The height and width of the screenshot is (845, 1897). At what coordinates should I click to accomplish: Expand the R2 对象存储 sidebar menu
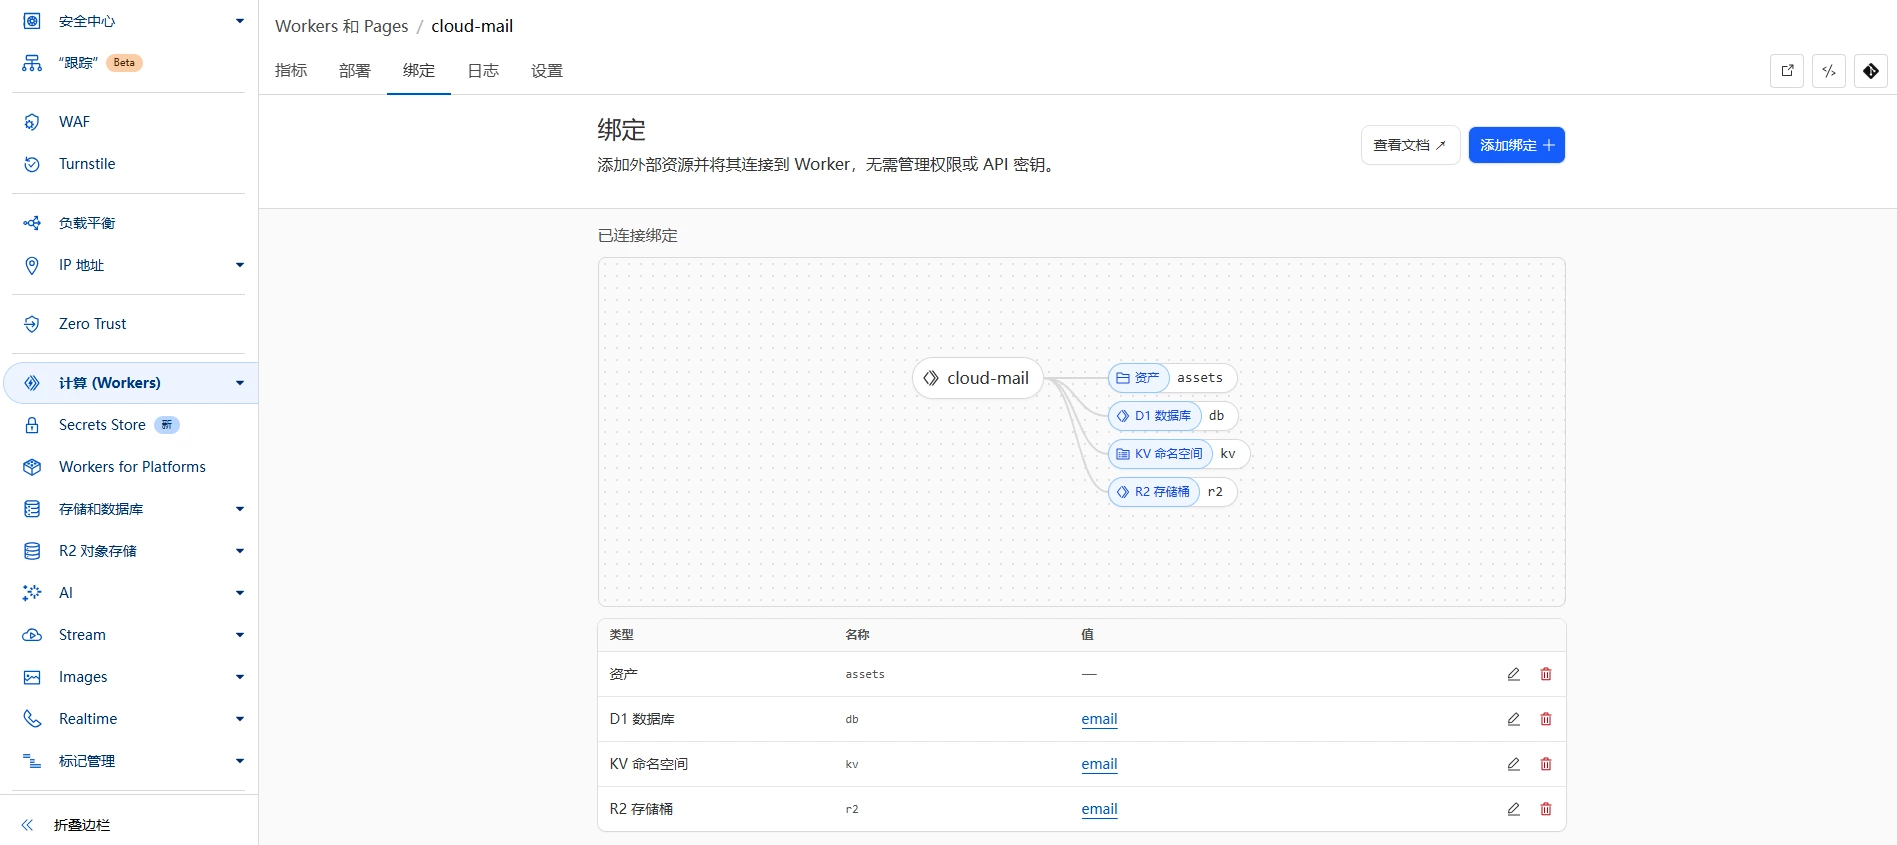pyautogui.click(x=239, y=551)
